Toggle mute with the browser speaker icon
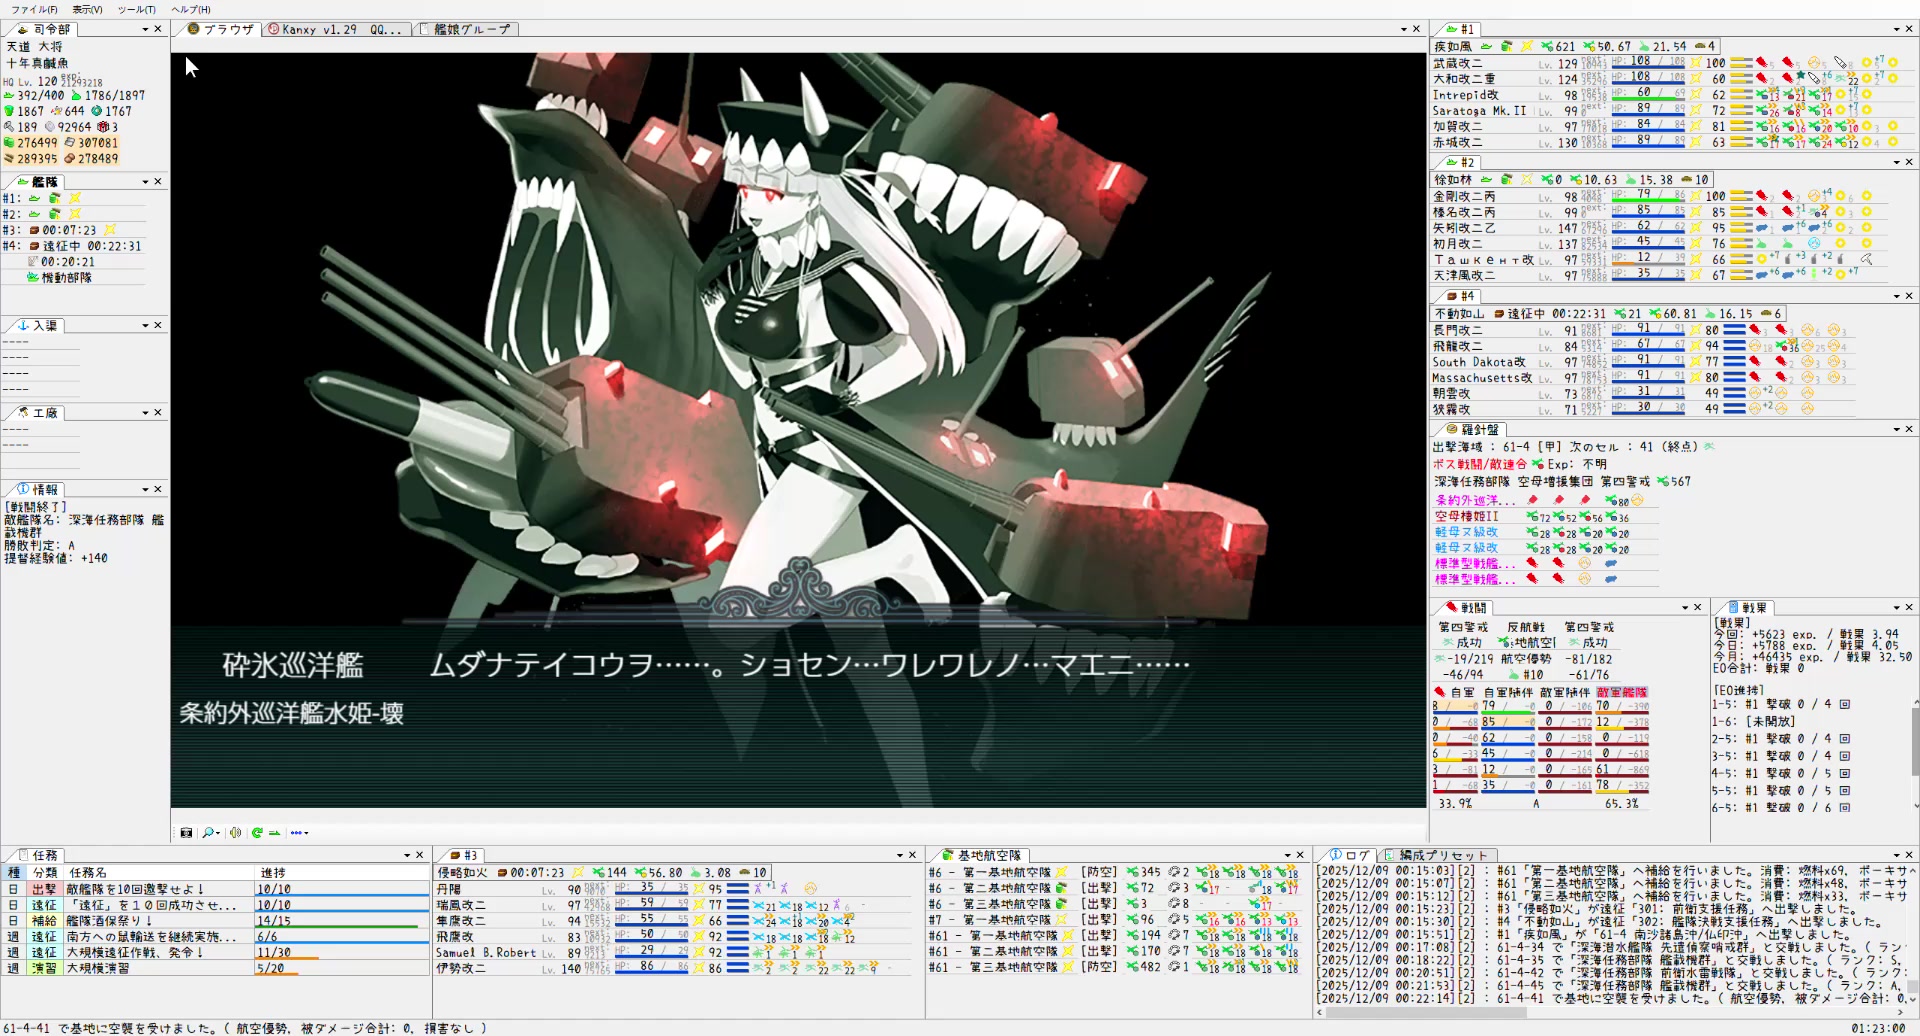Image resolution: width=1920 pixels, height=1036 pixels. (x=235, y=832)
